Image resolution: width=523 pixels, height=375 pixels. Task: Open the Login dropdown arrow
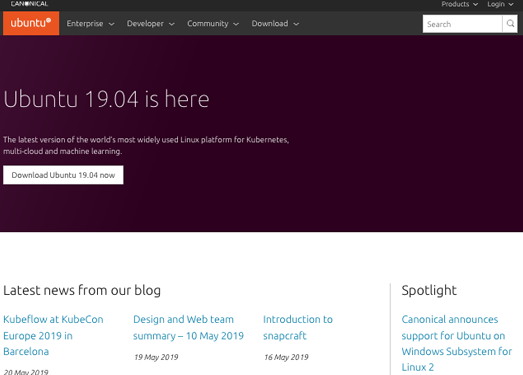click(511, 4)
